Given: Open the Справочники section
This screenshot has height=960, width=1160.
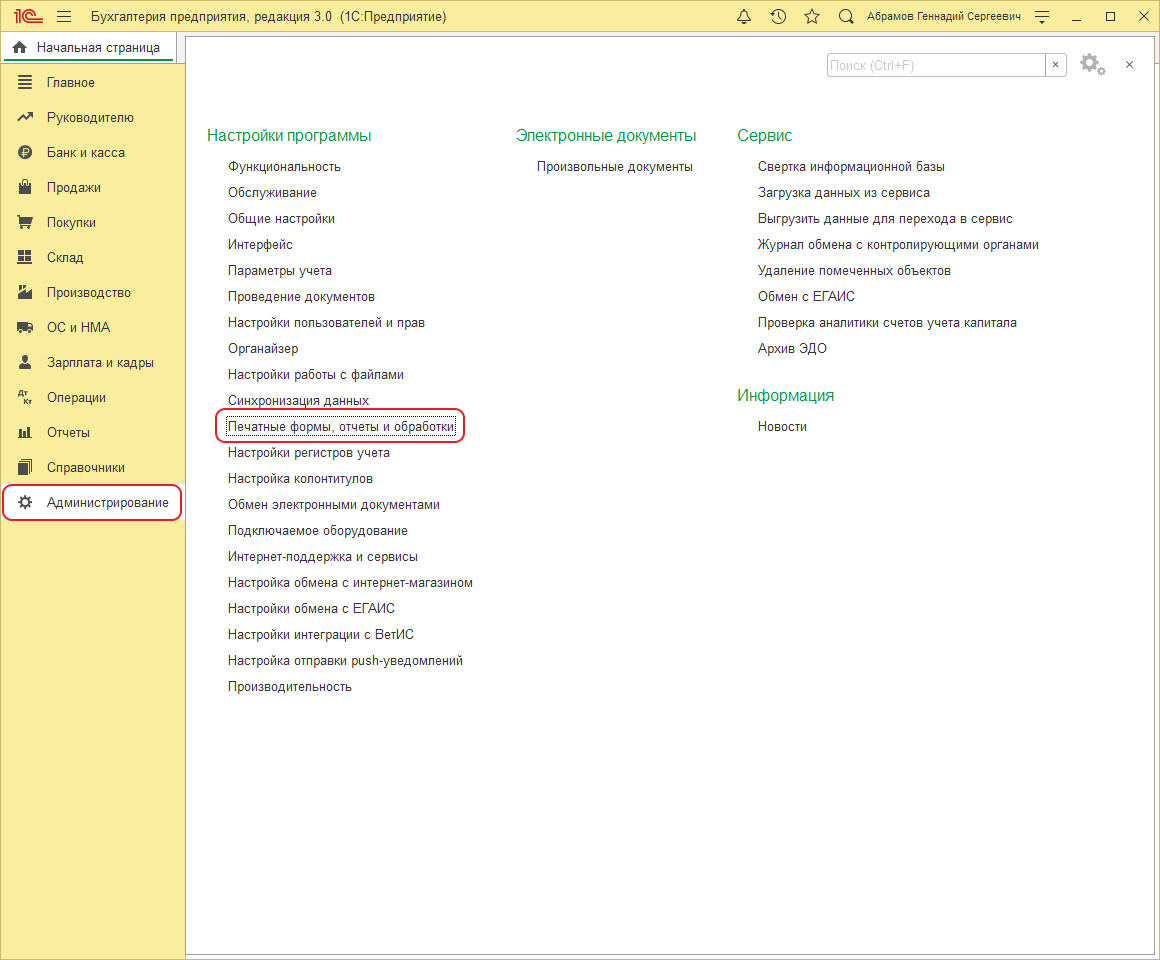Looking at the screenshot, I should (92, 467).
